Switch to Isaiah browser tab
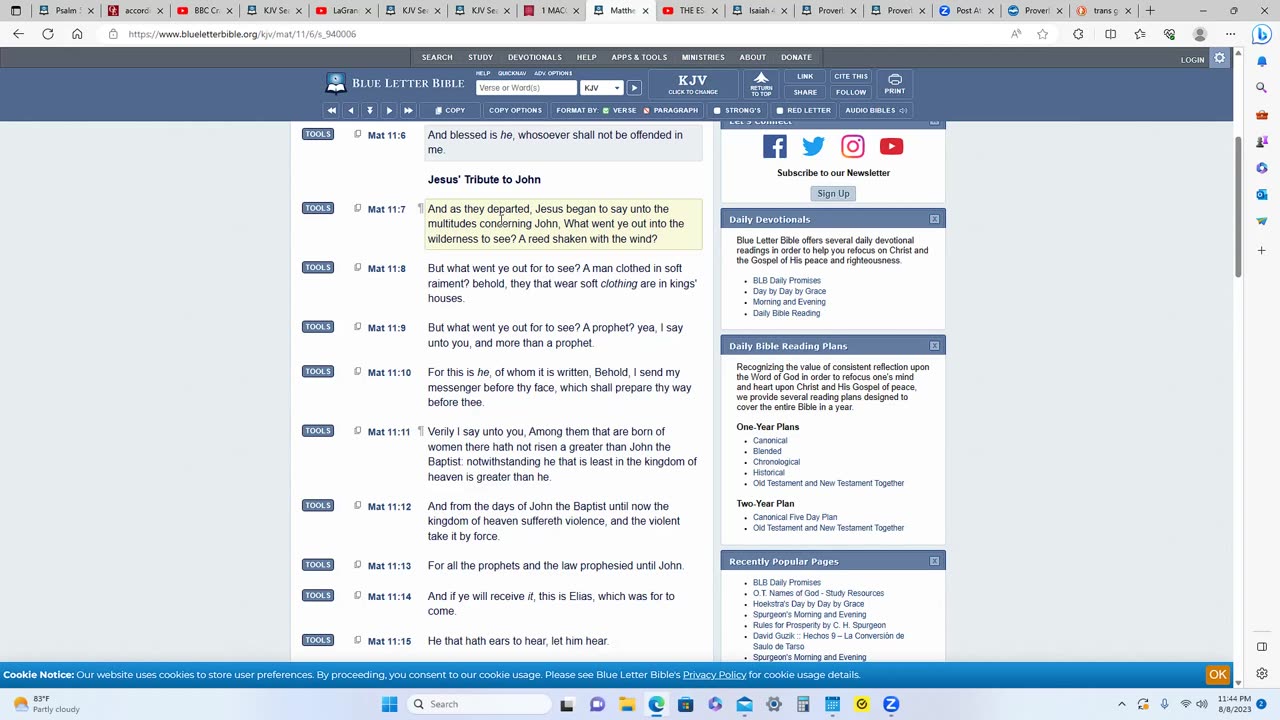This screenshot has height=720, width=1280. (x=760, y=11)
